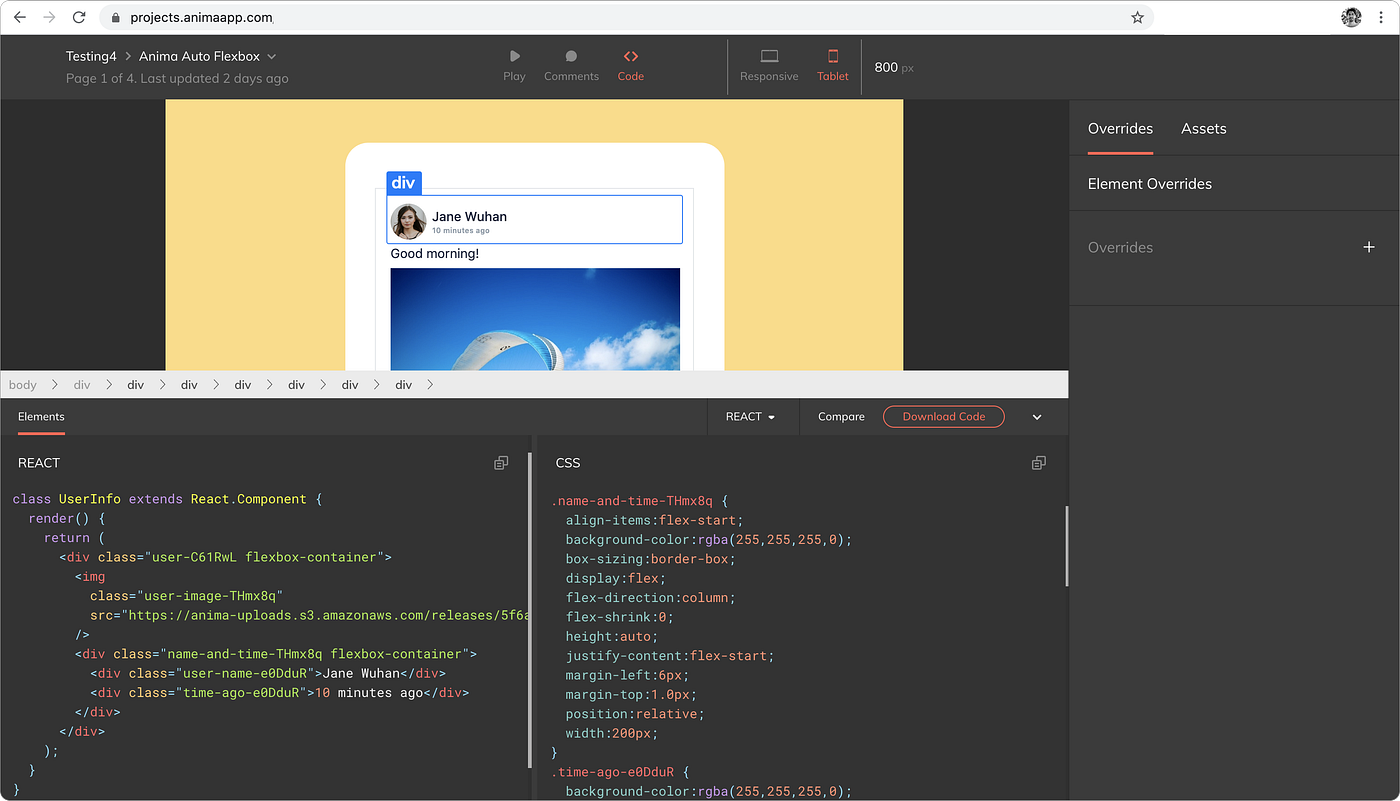
Task: Select the first div after body in breadcrumb
Action: tap(82, 385)
